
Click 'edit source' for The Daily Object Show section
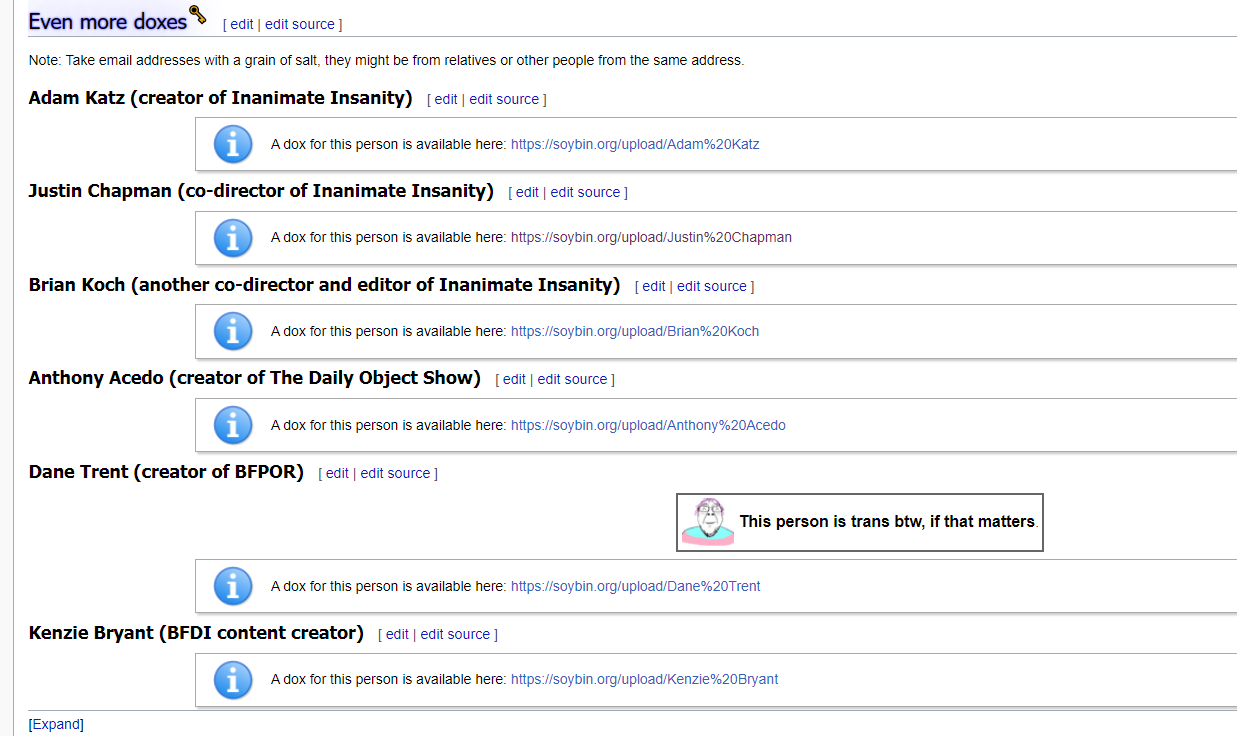pos(572,379)
